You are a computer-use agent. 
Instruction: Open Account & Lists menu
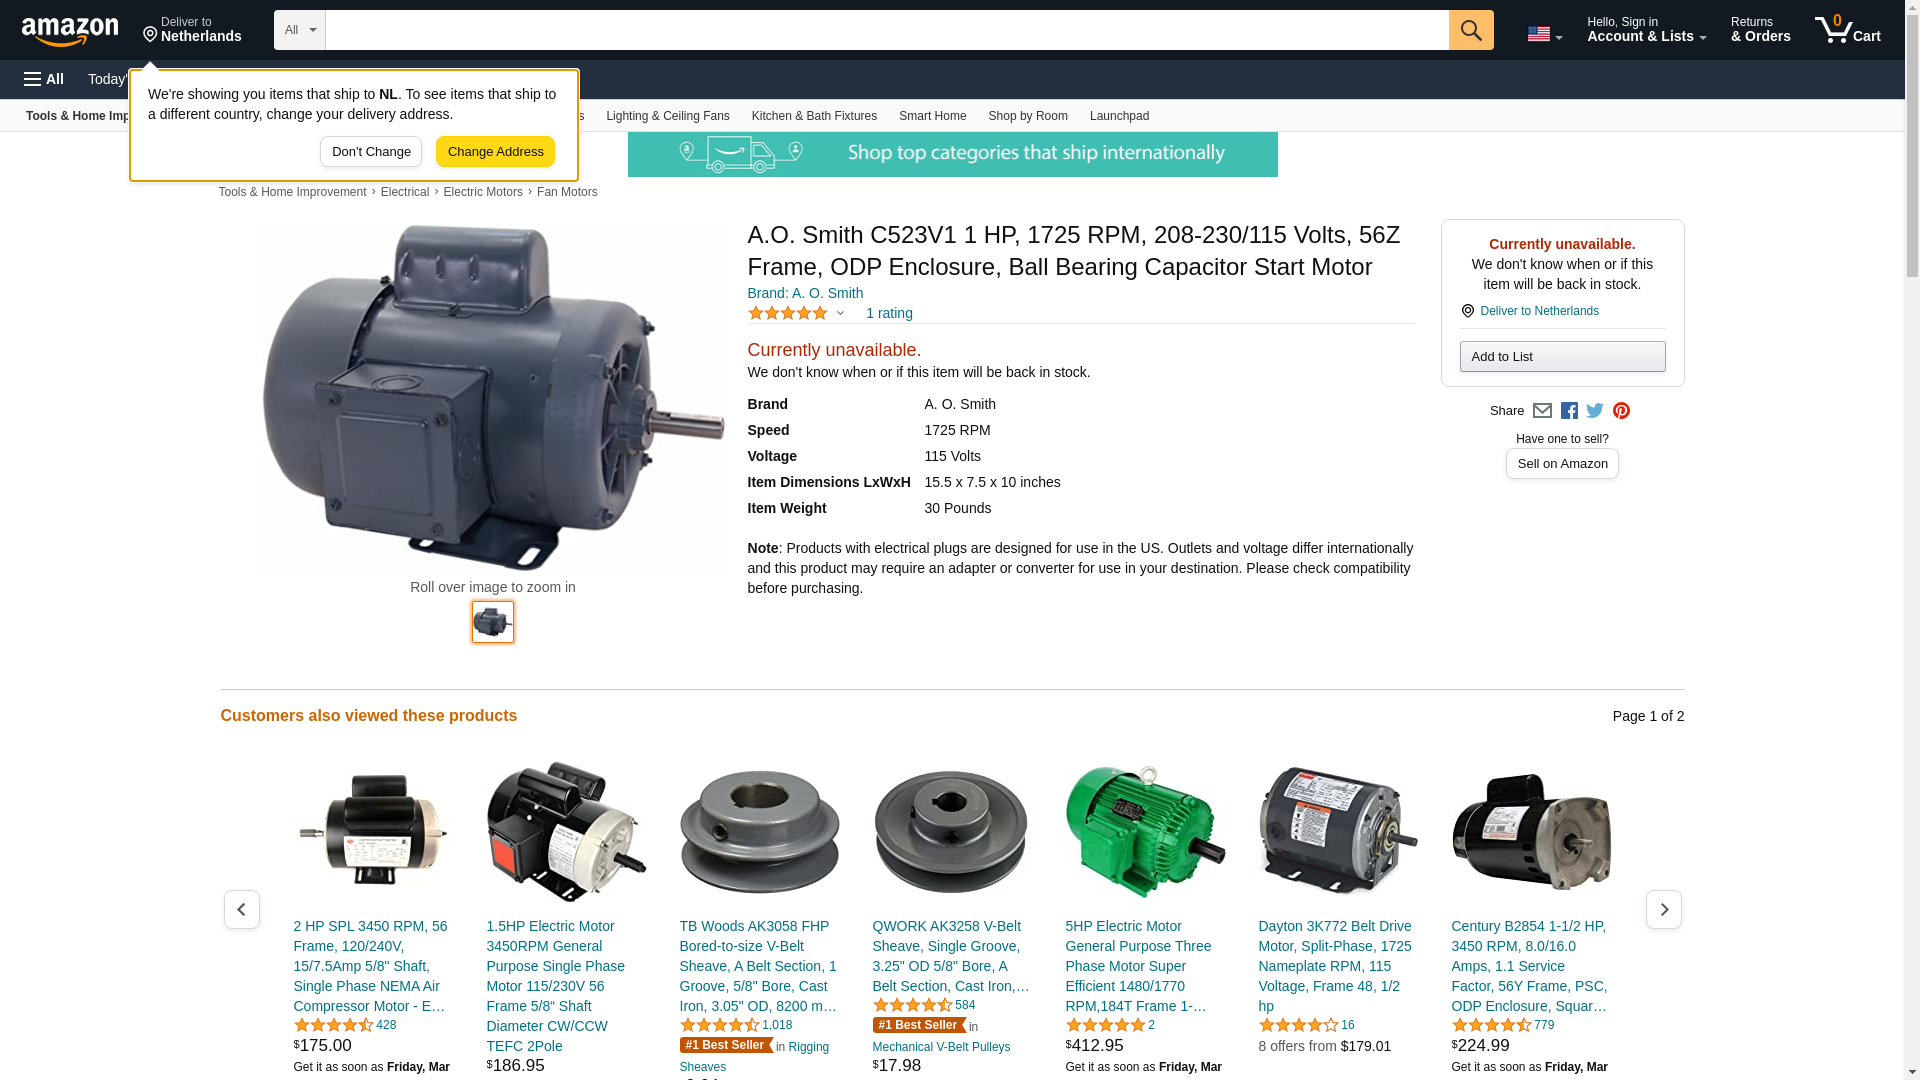[x=1646, y=30]
